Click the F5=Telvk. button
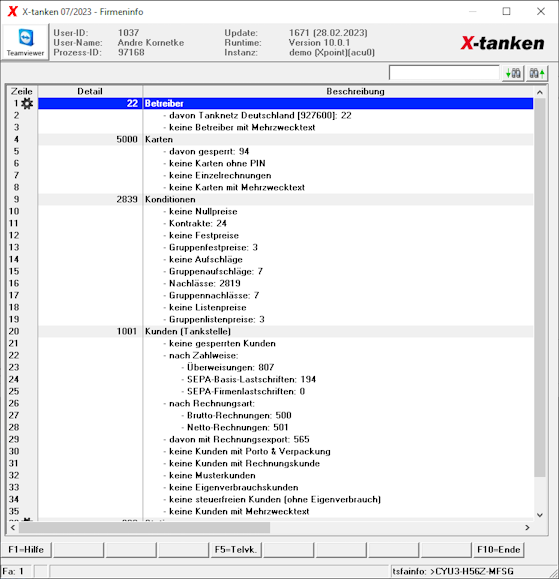Screen dimensions: 559x579 pyautogui.click(x=236, y=549)
